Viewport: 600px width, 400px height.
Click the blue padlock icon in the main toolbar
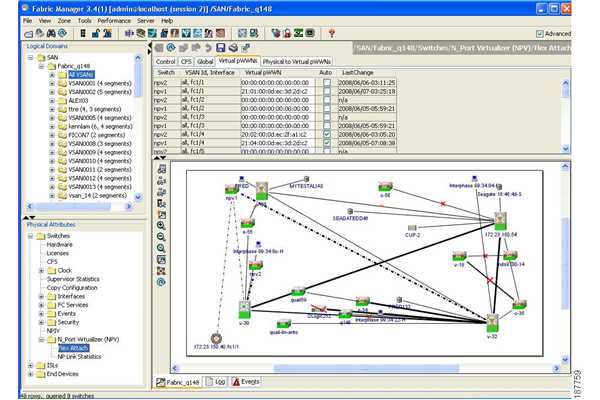click(95, 33)
